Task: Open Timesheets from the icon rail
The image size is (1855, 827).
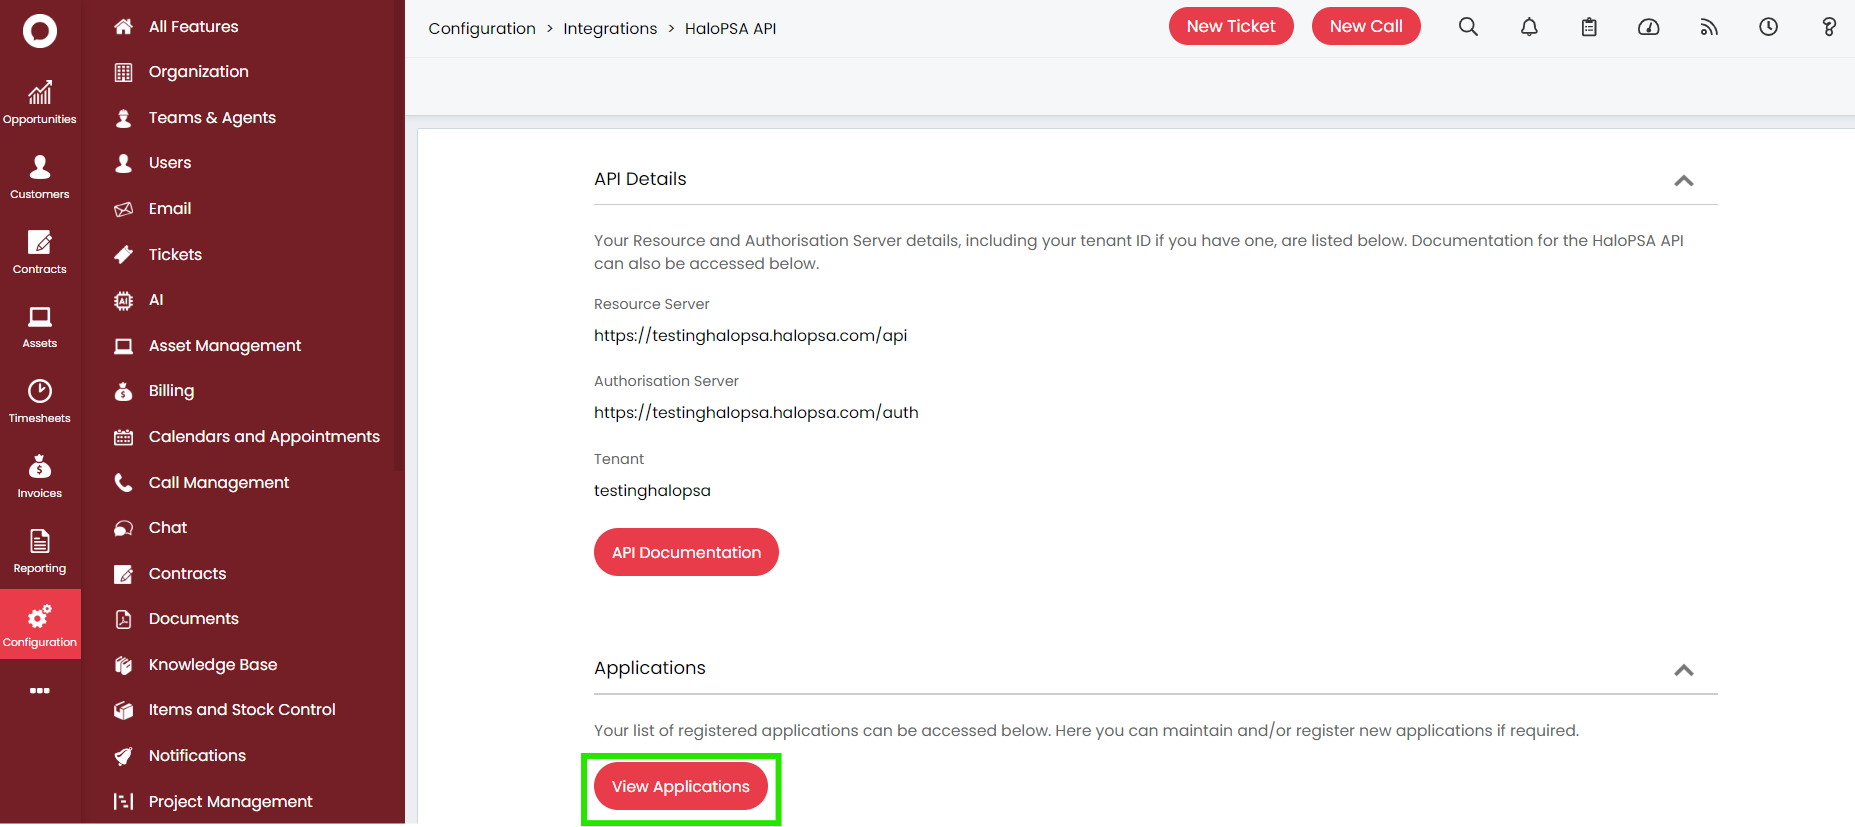Action: (x=40, y=402)
